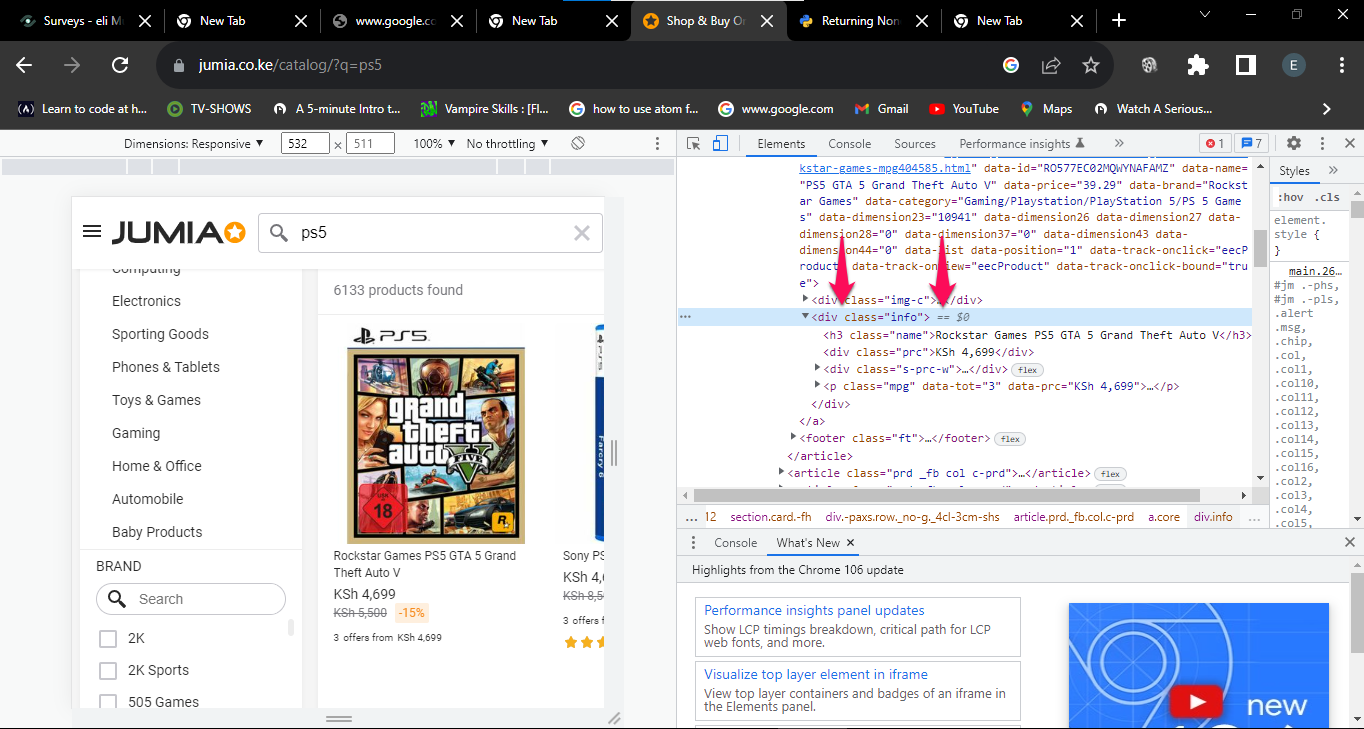Screen dimensions: 1364x729
Task: Click the YouTube bookmark
Action: (964, 108)
